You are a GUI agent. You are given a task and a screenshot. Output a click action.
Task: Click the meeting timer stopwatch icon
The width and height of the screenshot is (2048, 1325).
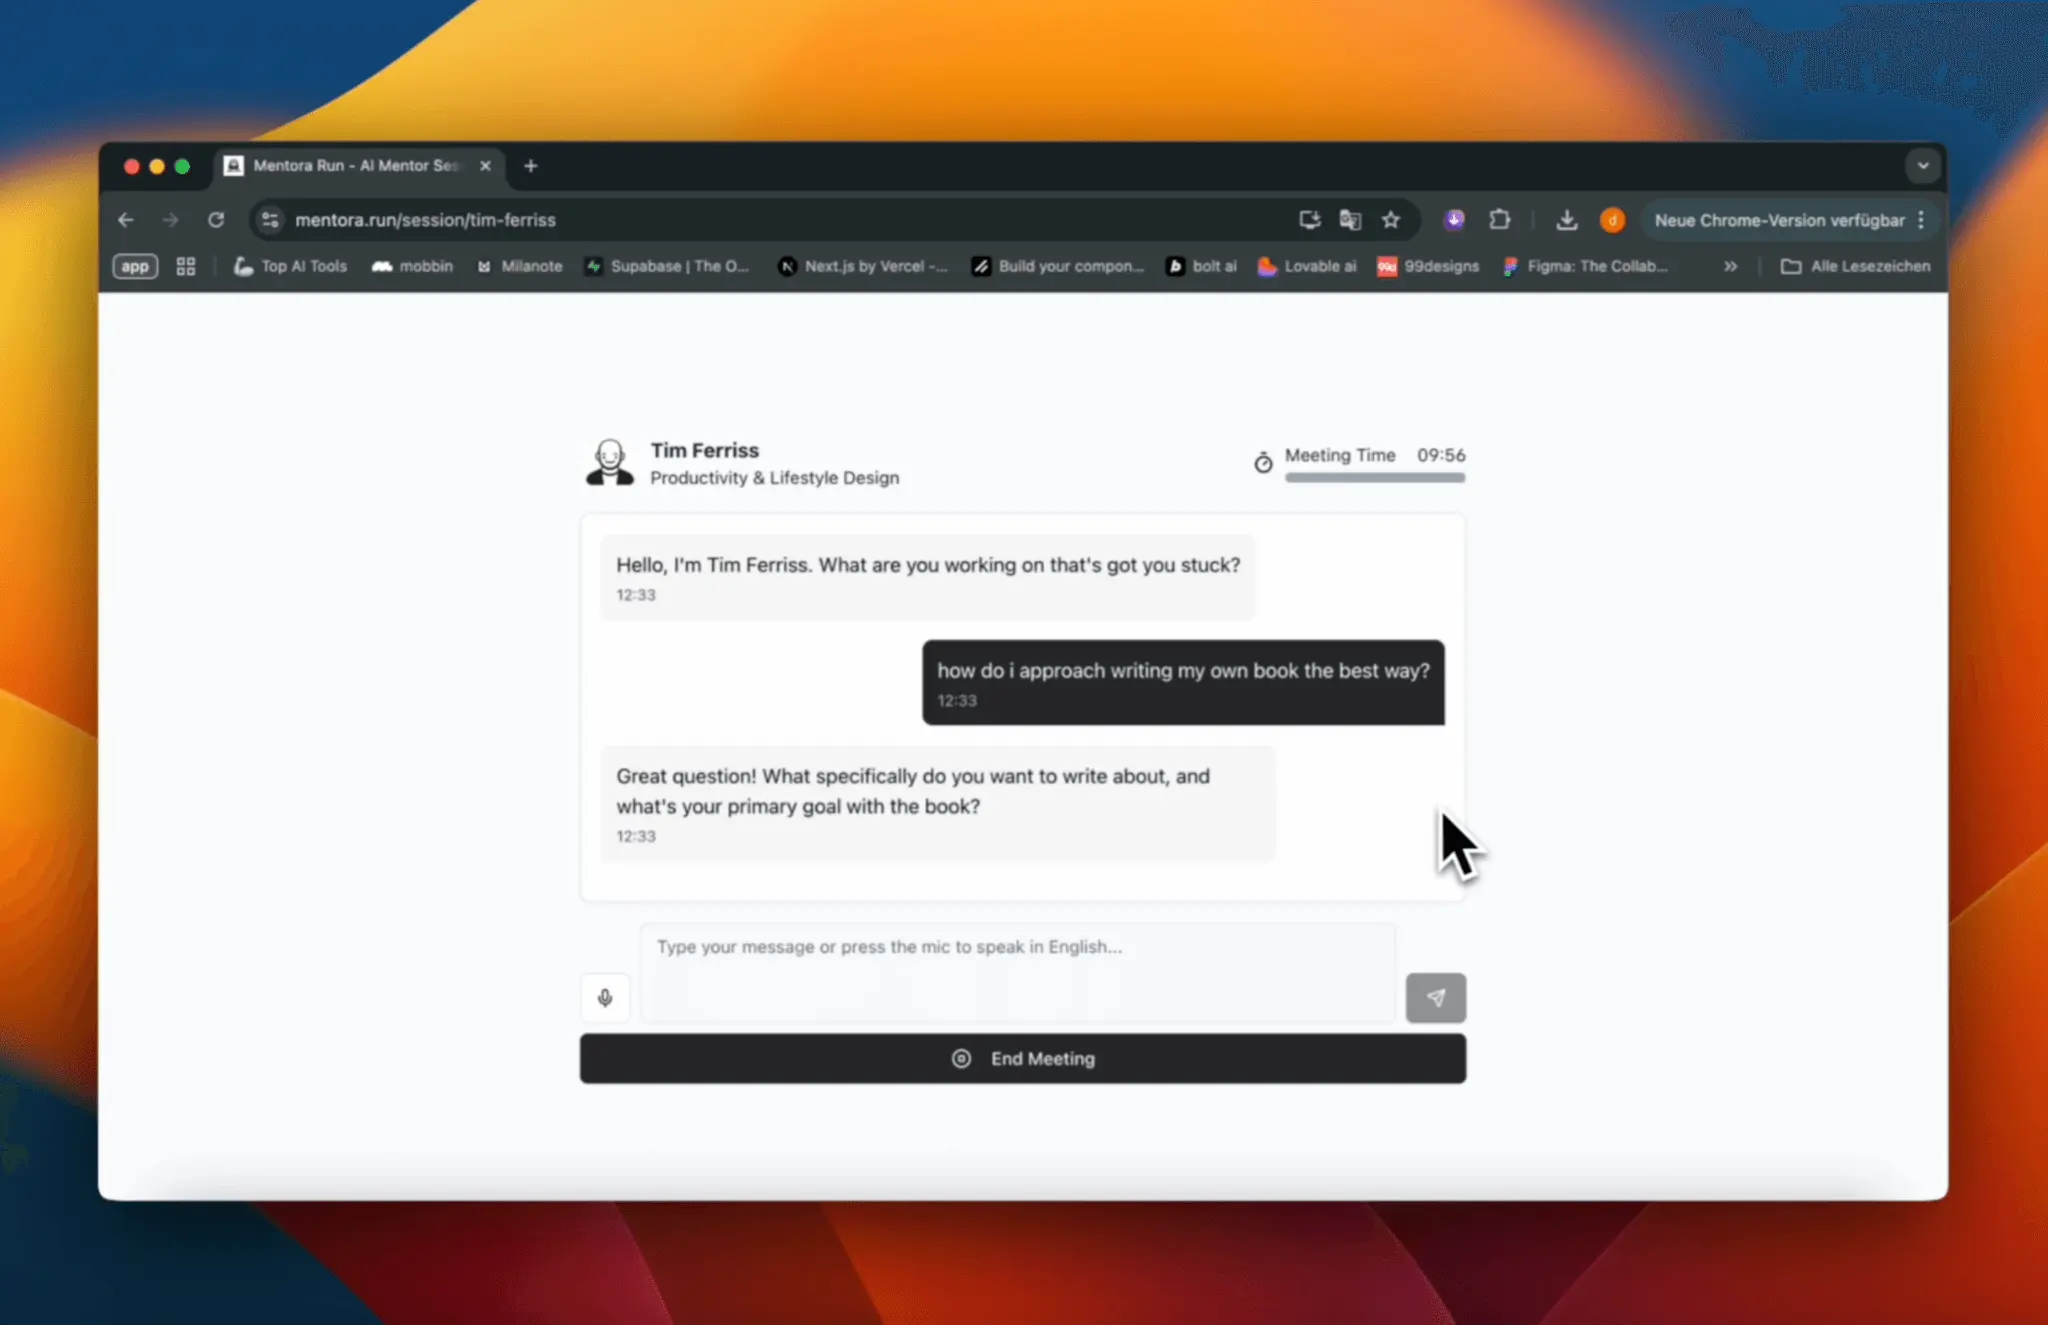1263,462
